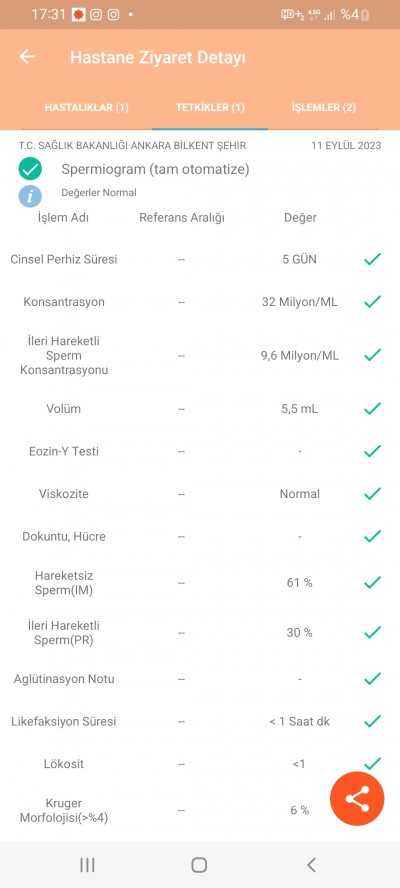Tap the checkmark beside Likefaksiyon Süresi row

click(x=372, y=721)
